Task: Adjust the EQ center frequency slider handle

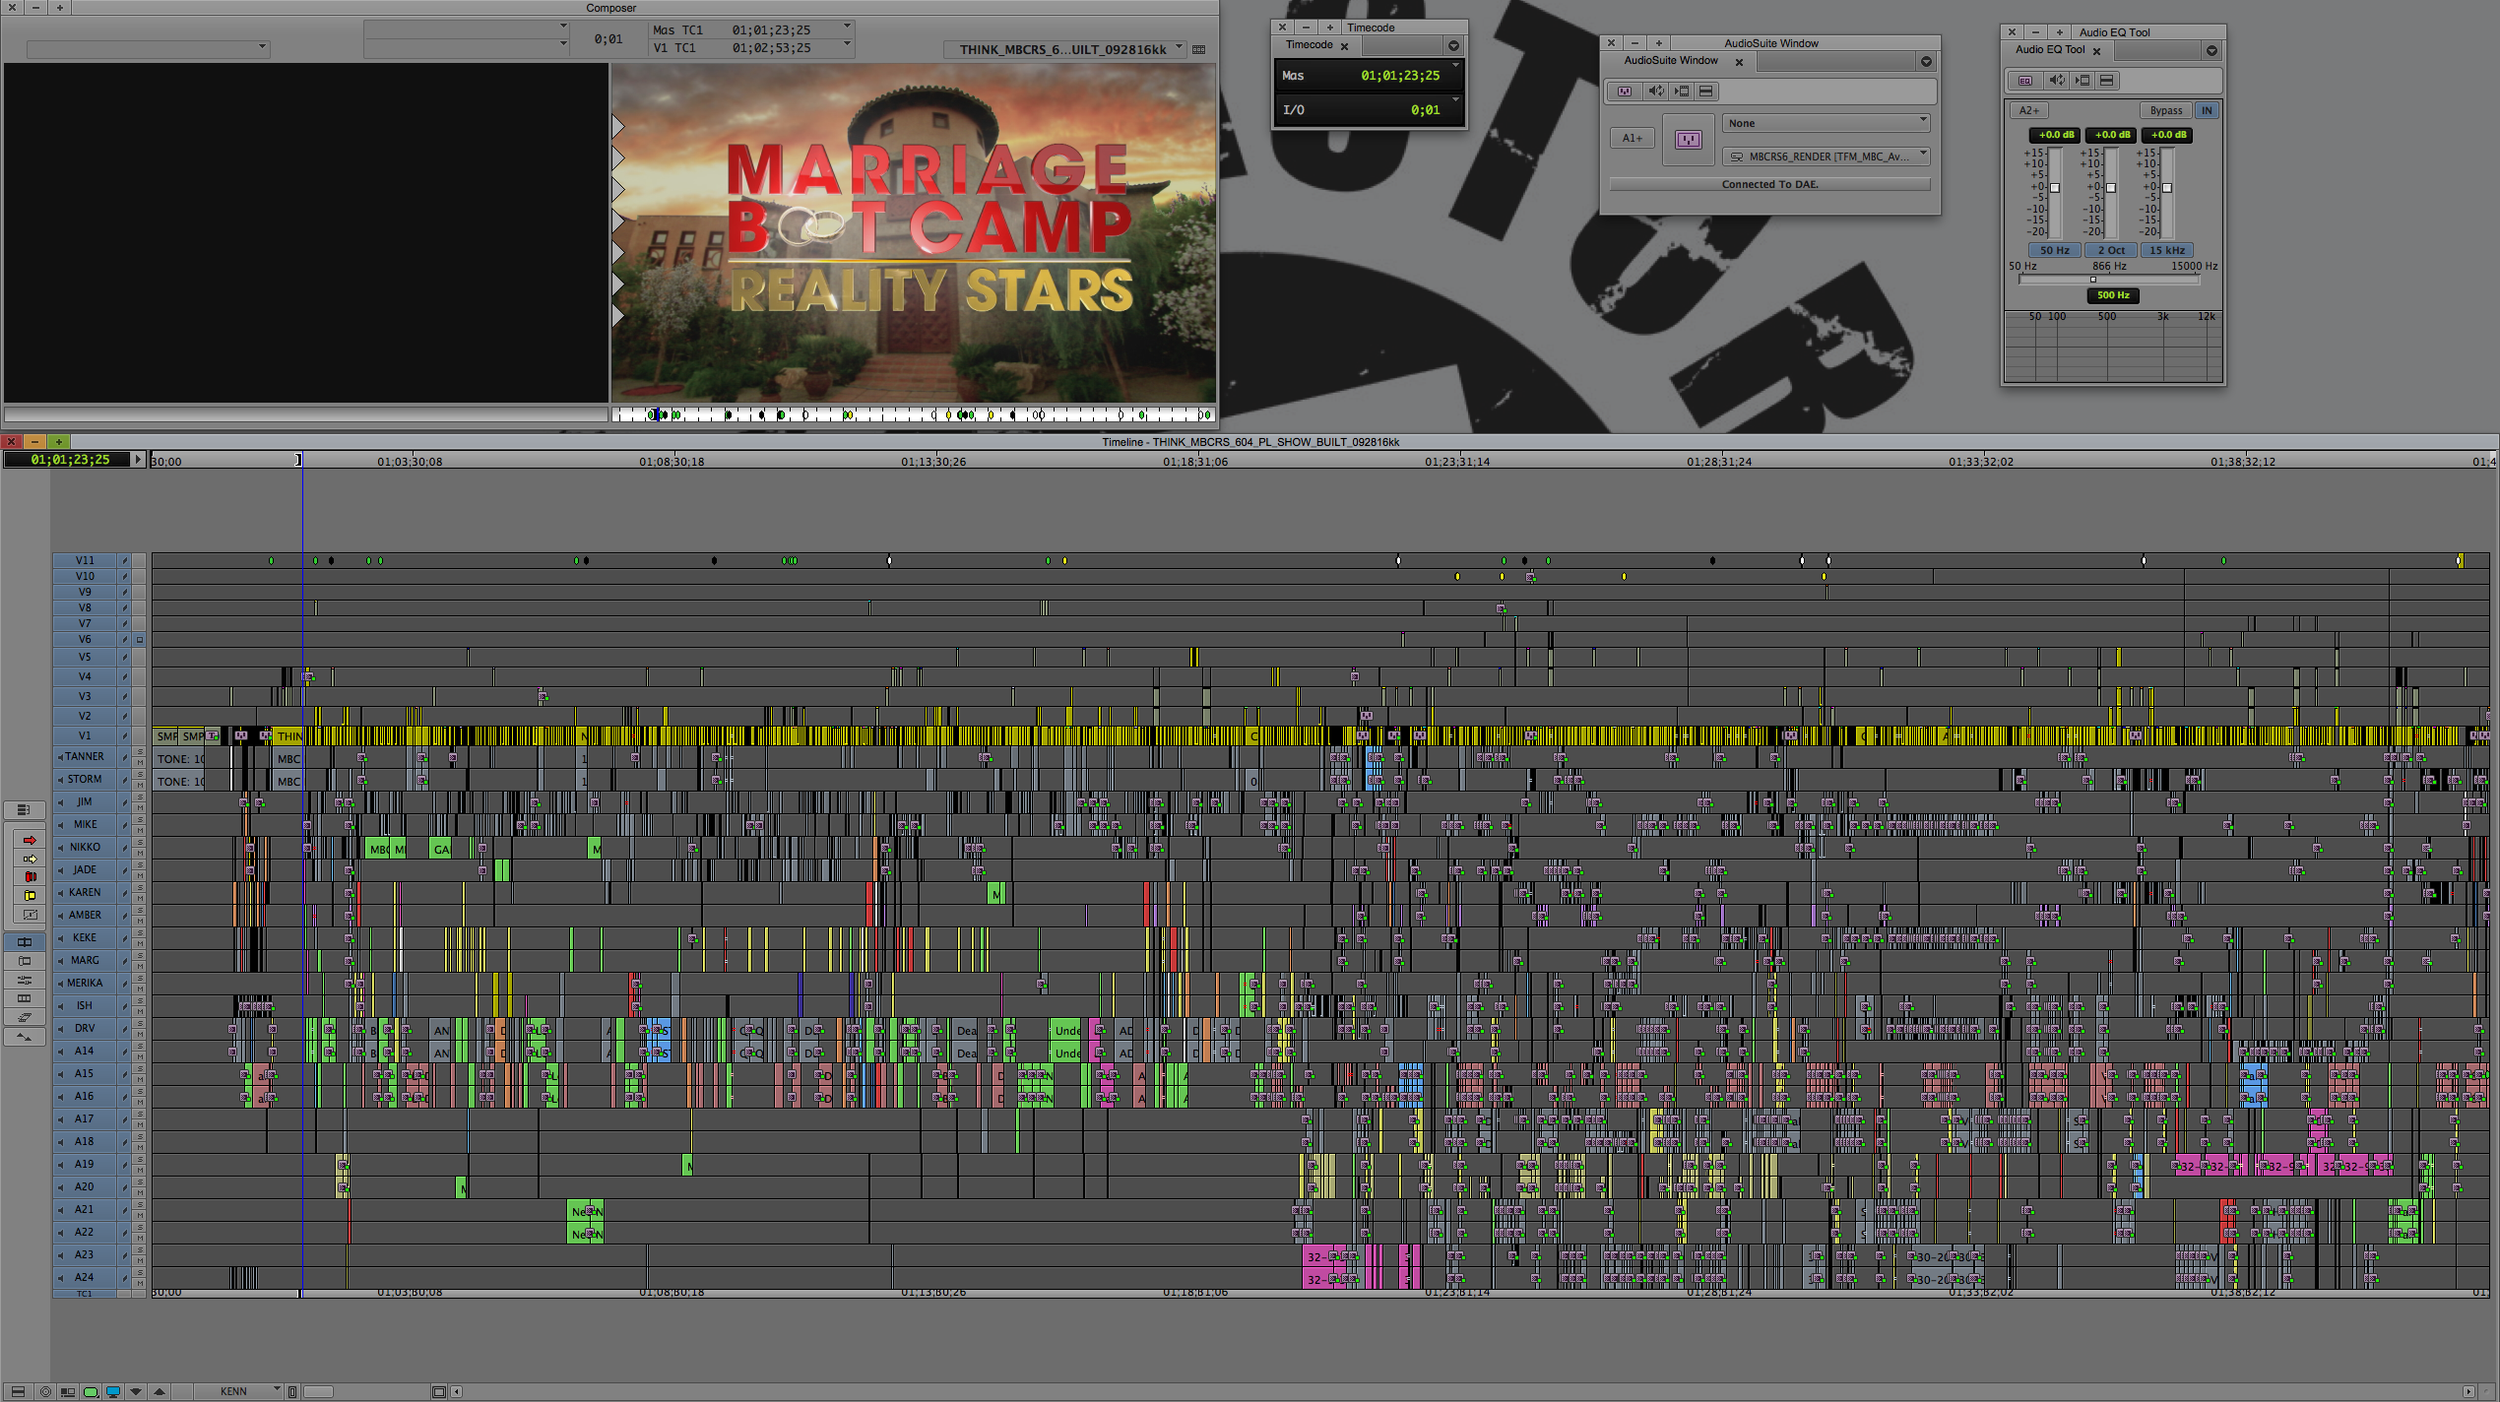Action: (2093, 280)
